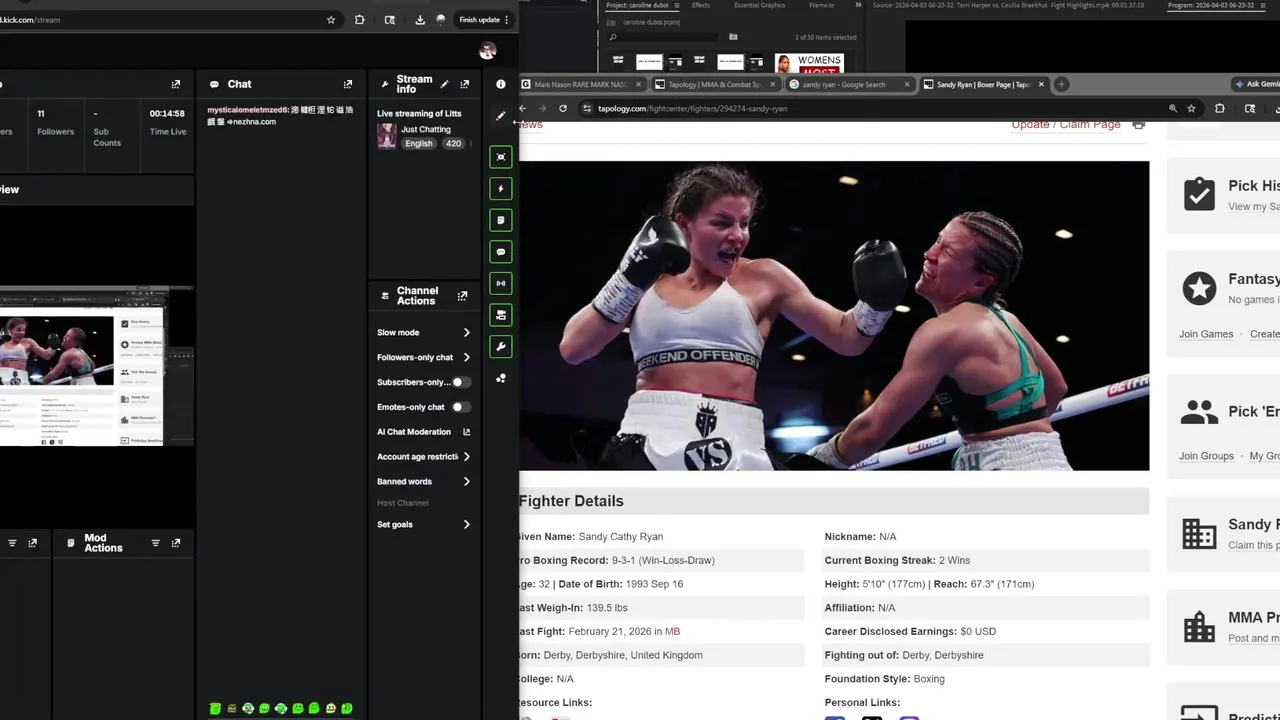Bookmark the Tapology page with the star
Viewport: 1280px width, 720px height.
click(x=1191, y=108)
